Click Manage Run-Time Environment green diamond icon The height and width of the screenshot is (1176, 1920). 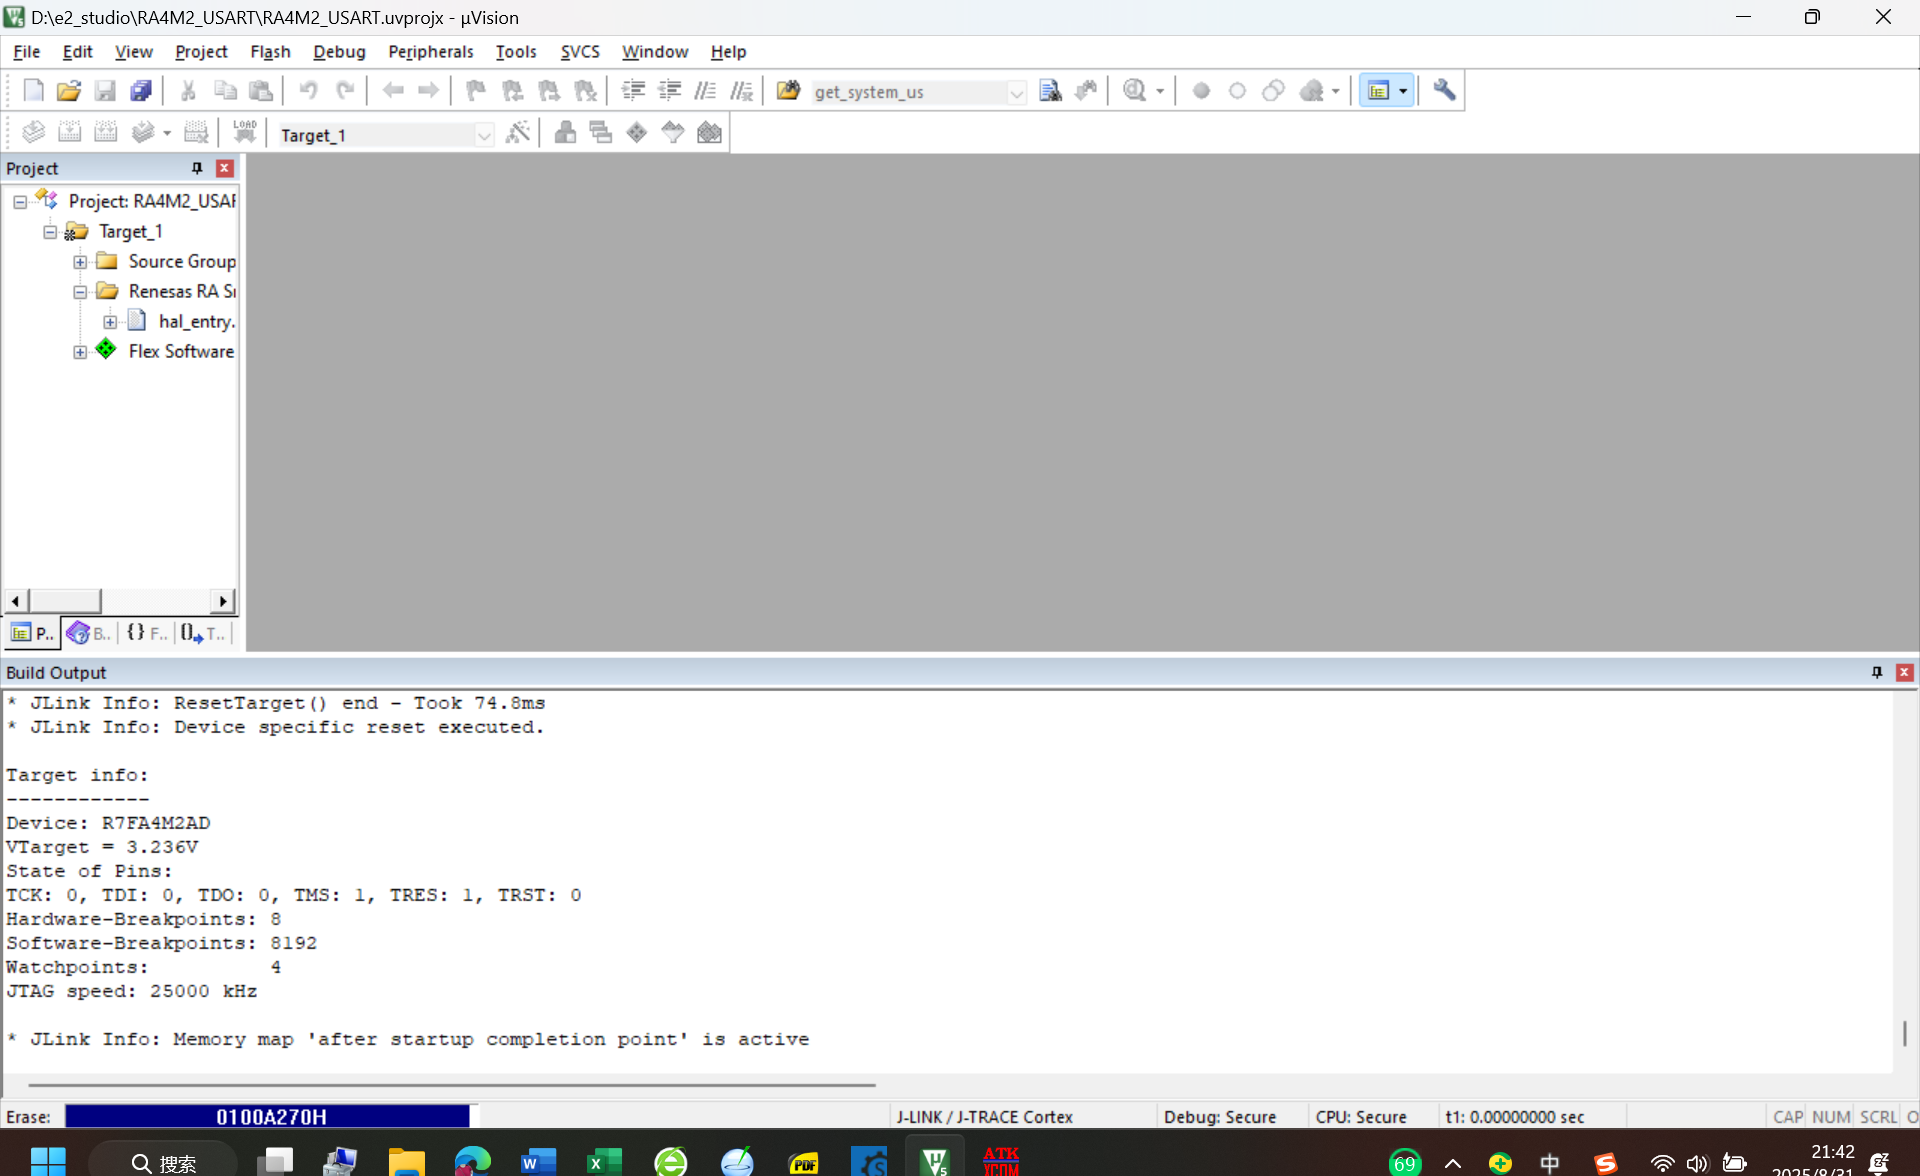(637, 133)
